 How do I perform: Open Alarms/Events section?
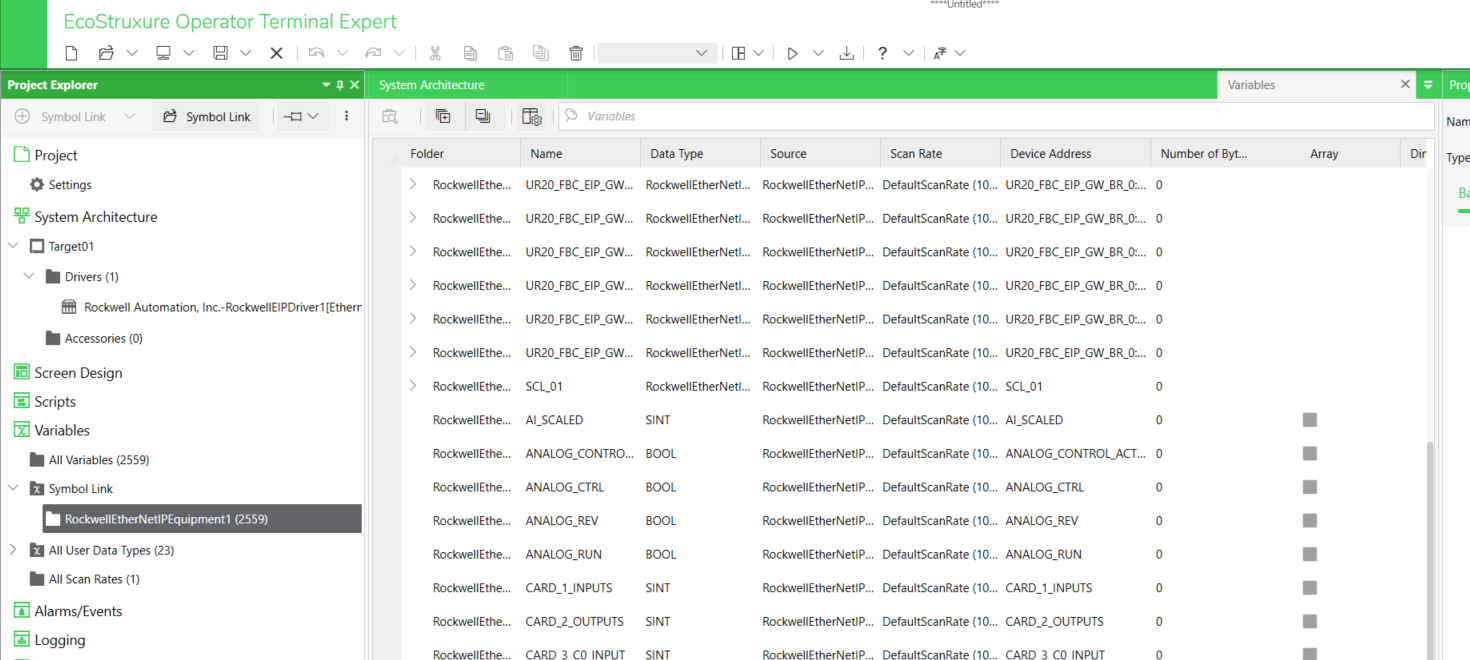[78, 611]
